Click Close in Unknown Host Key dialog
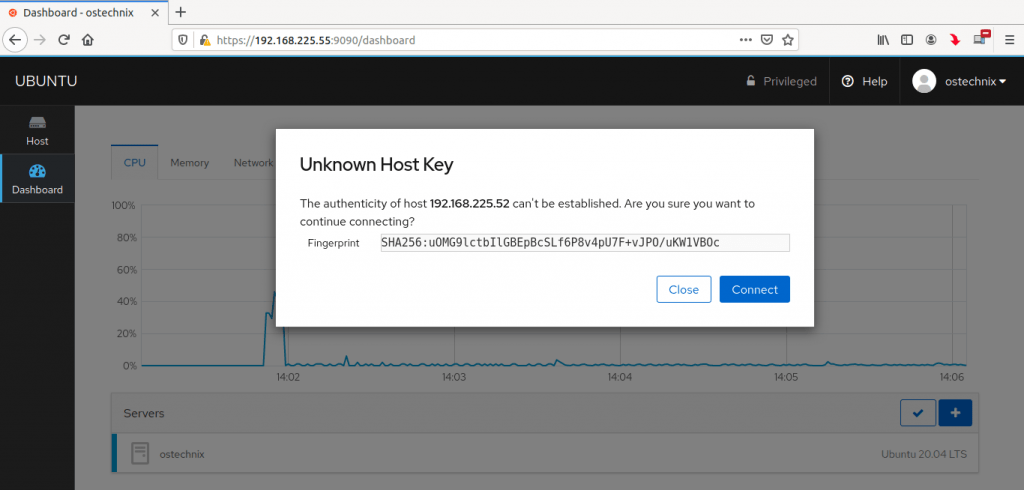Screen dimensions: 1024x490 683,289
